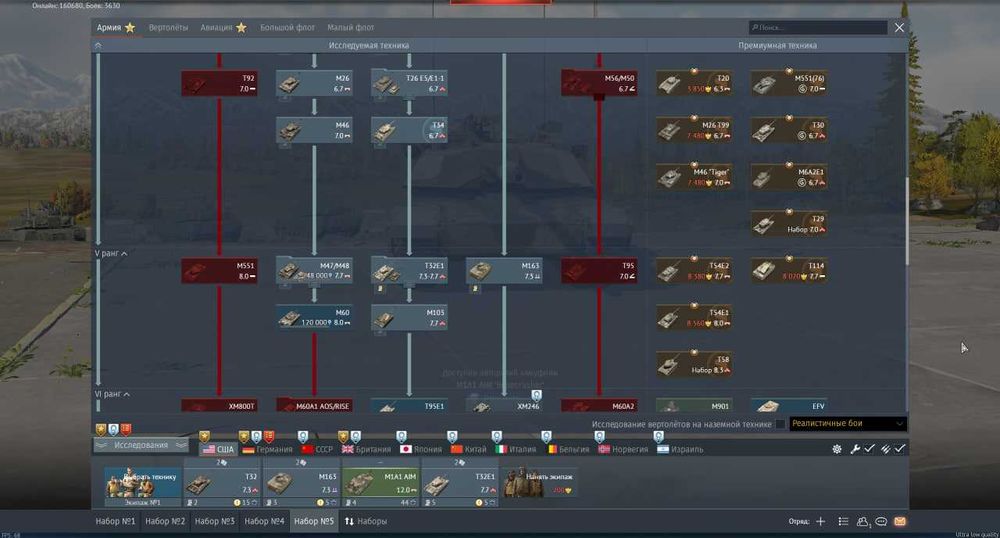This screenshot has width=1000, height=538.
Task: Select the T92 tank icon in the tree
Action: 219,83
